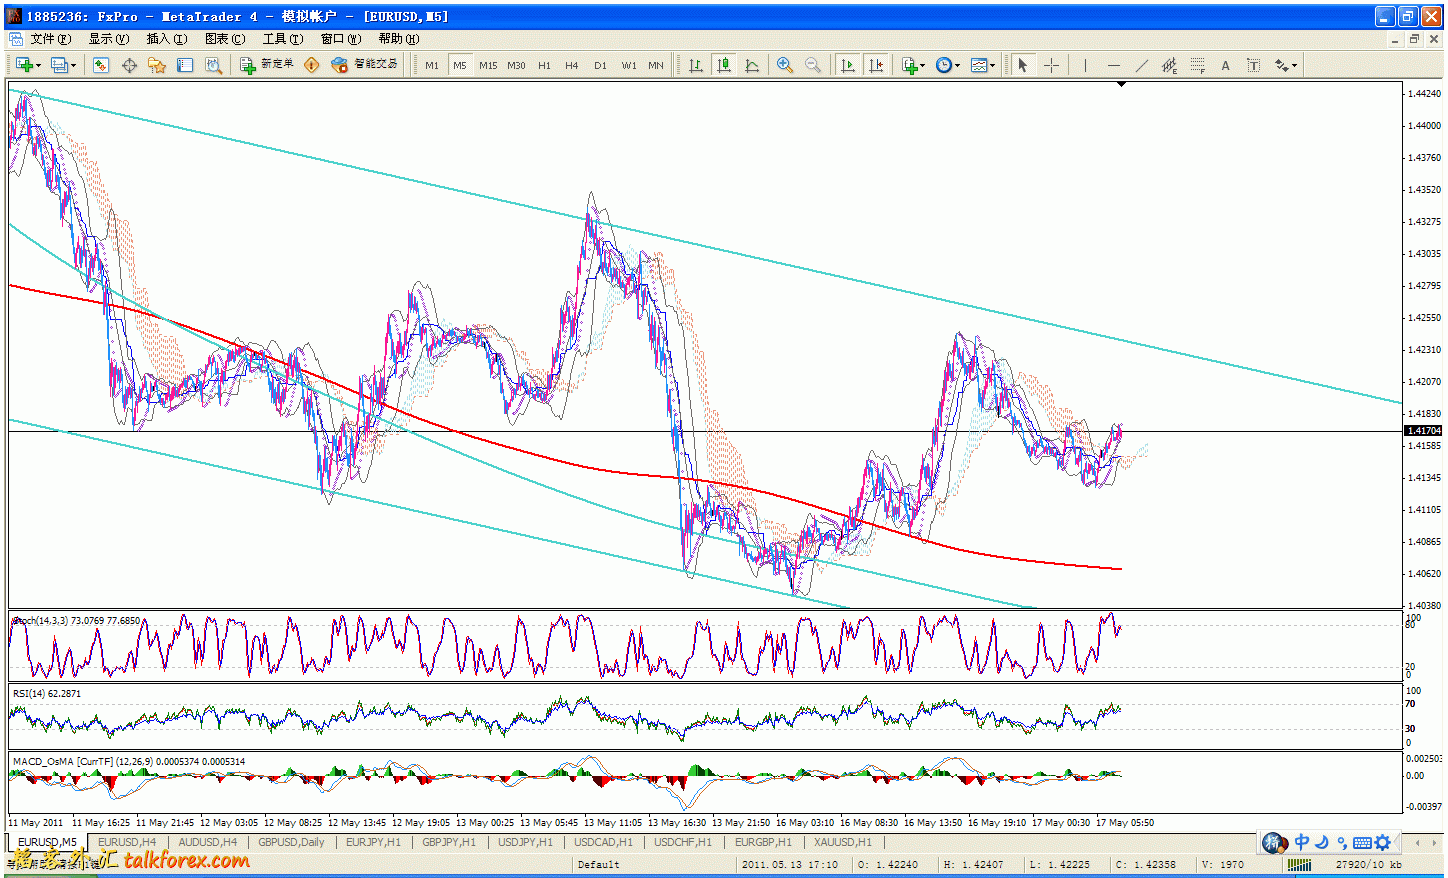The height and width of the screenshot is (878, 1448).
Task: Open Profiles dropdown arrow
Action: (x=73, y=65)
